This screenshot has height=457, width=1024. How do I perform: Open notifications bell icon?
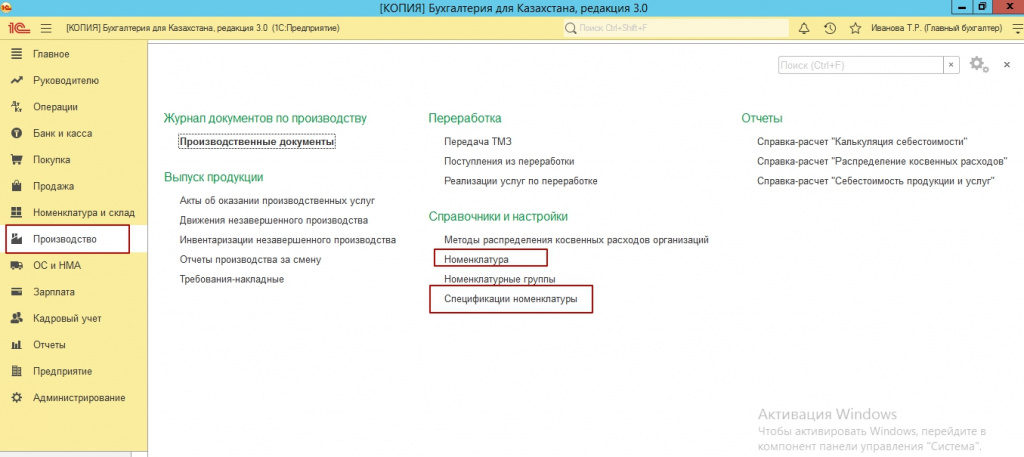pyautogui.click(x=804, y=29)
